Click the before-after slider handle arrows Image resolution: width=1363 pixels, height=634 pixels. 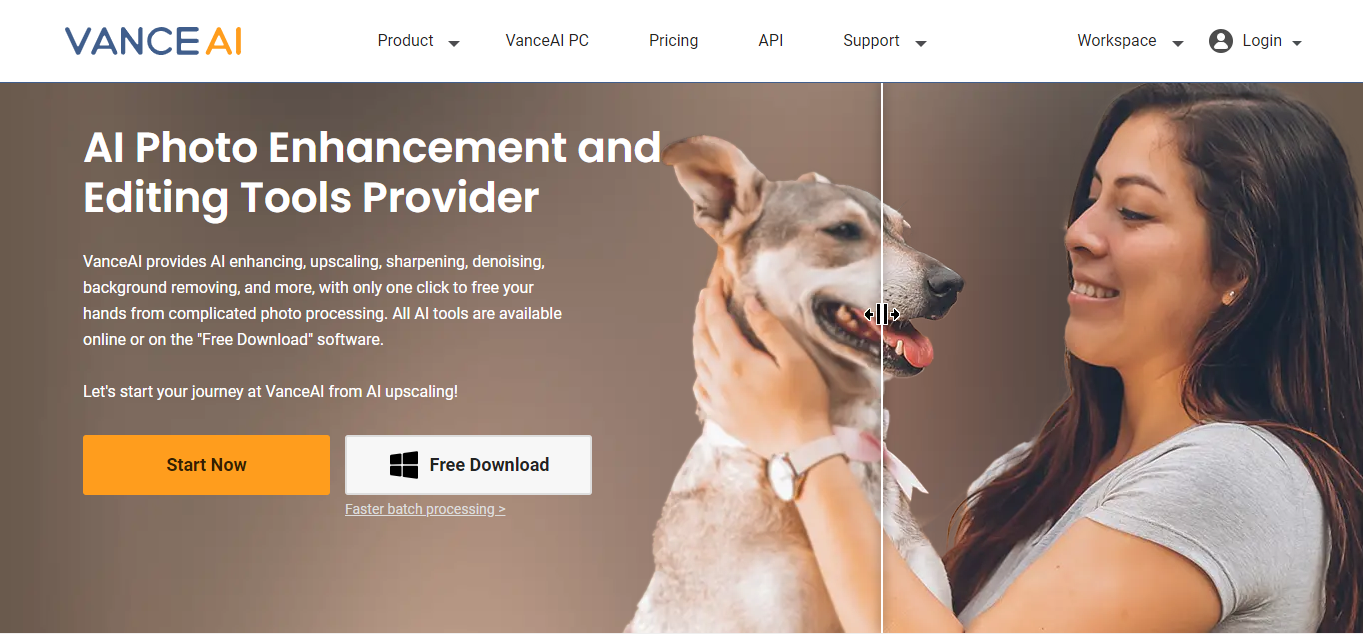click(x=882, y=315)
